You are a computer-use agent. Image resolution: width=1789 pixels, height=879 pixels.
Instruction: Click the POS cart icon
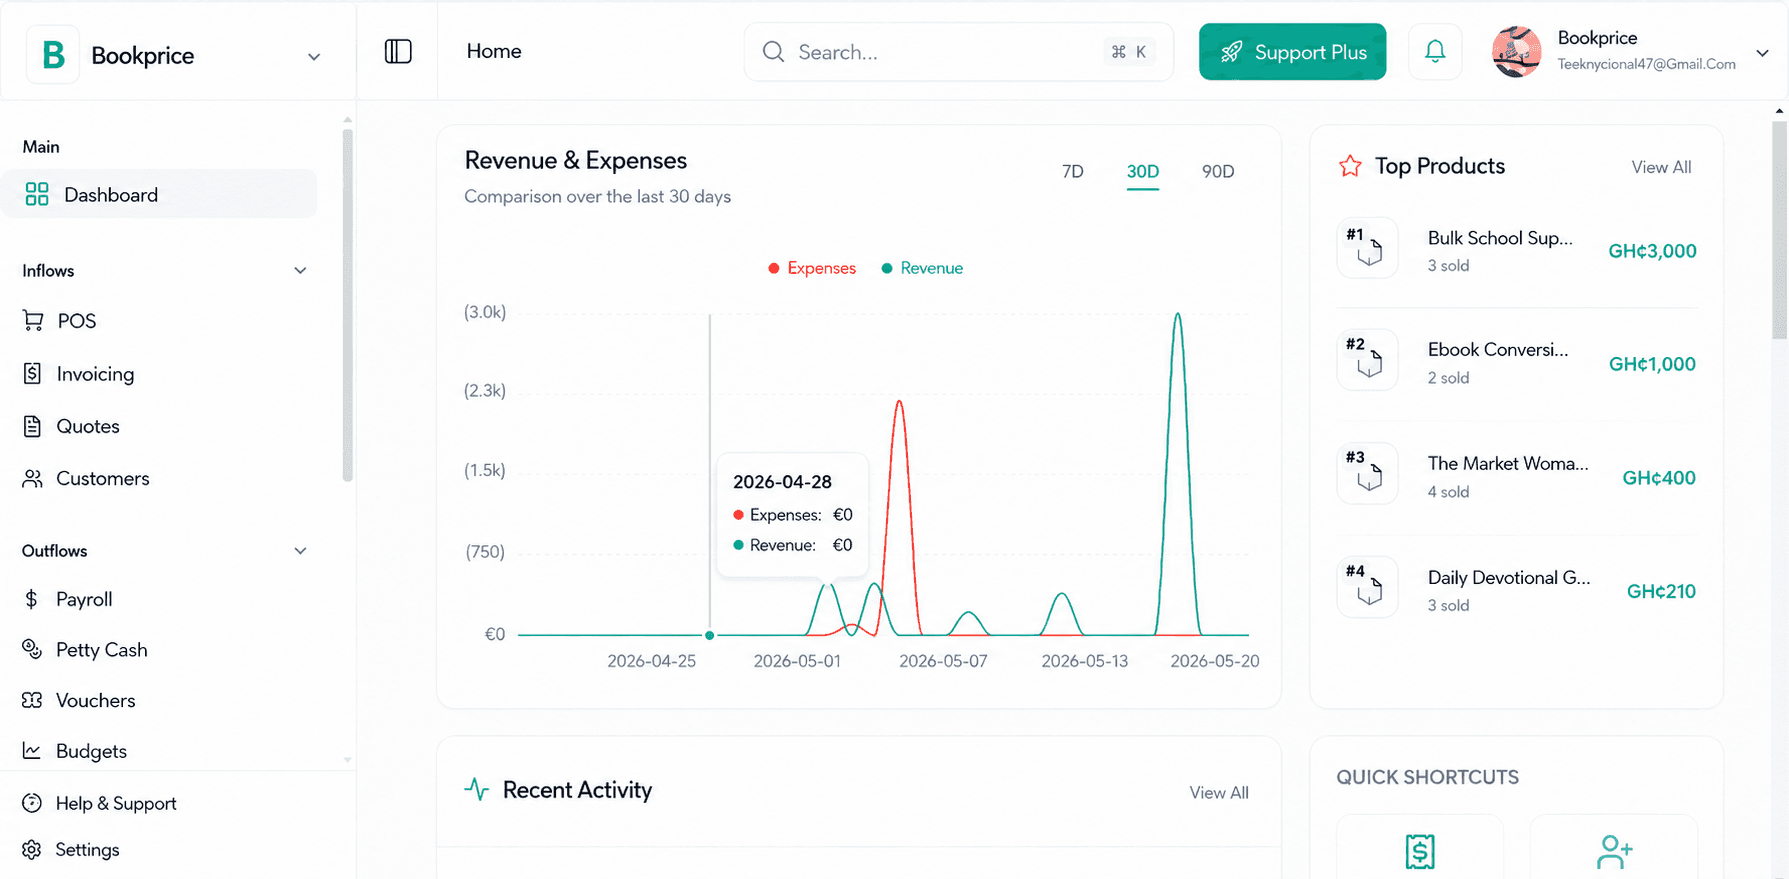33,320
